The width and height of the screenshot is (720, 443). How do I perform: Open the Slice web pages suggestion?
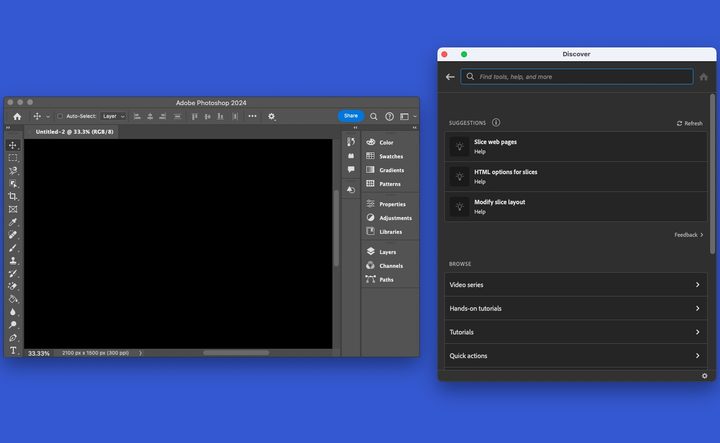575,146
